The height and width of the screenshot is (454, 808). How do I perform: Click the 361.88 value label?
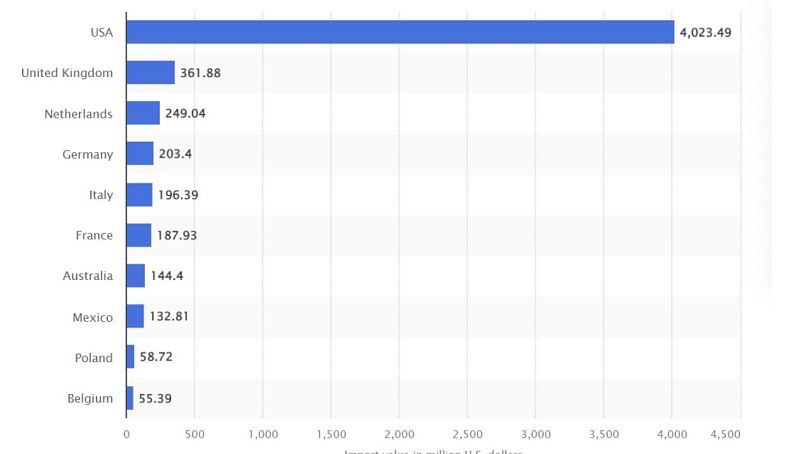click(x=203, y=73)
